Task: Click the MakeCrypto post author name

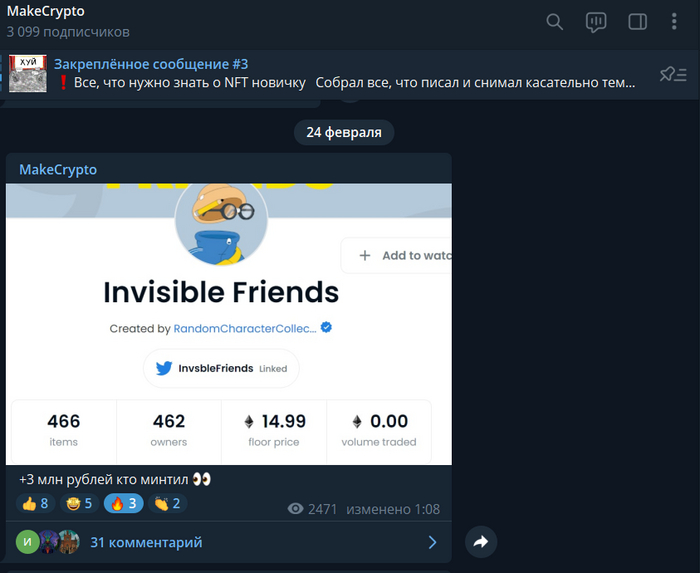Action: pos(58,170)
